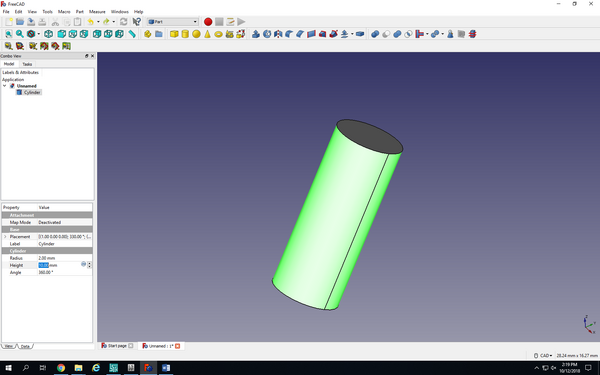Open the Height expression editor icon
The height and width of the screenshot is (375, 600).
click(83, 264)
